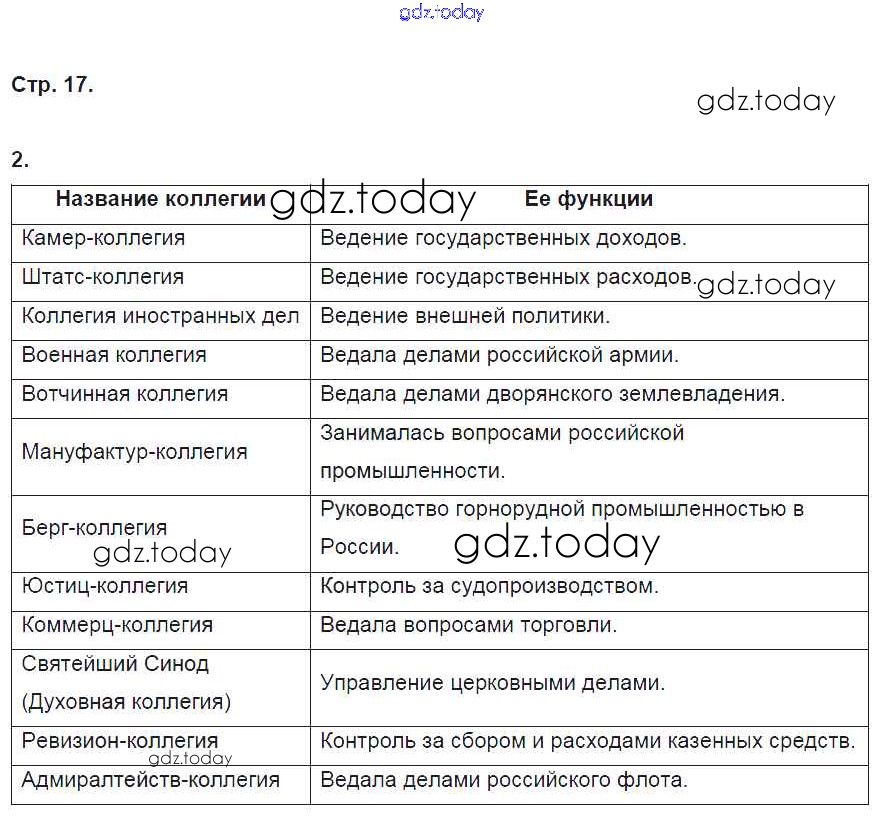881x821 pixels.
Task: Open the blue gdz.today link at top
Action: tap(440, 13)
